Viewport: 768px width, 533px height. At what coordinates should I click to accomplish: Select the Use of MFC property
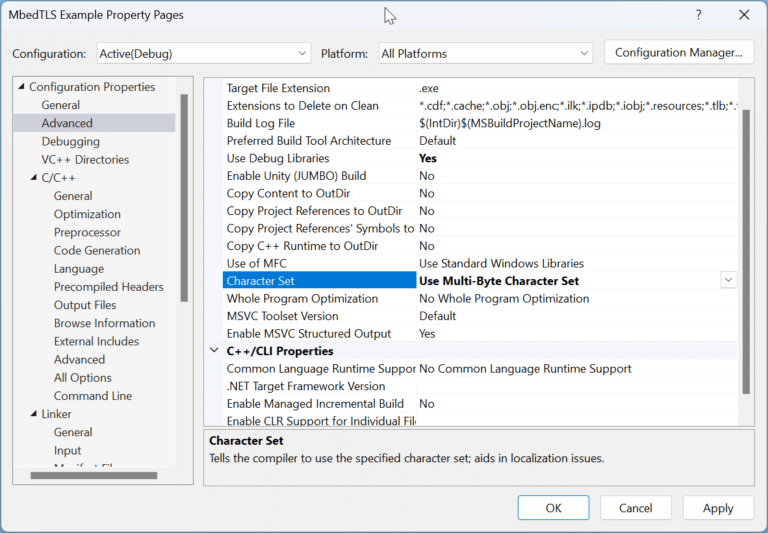(x=256, y=264)
